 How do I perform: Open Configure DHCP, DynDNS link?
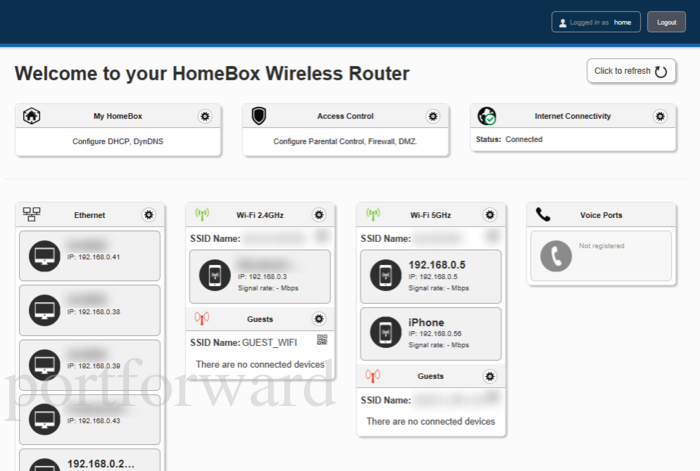(x=118, y=141)
